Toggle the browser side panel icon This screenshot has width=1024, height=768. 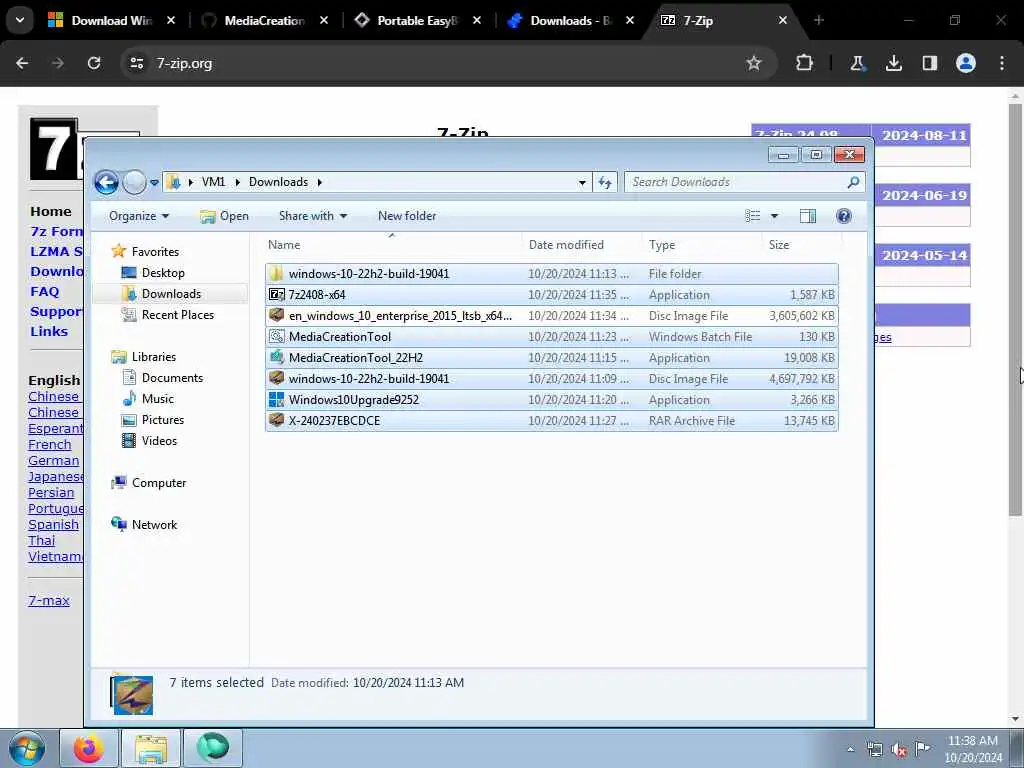tap(929, 63)
